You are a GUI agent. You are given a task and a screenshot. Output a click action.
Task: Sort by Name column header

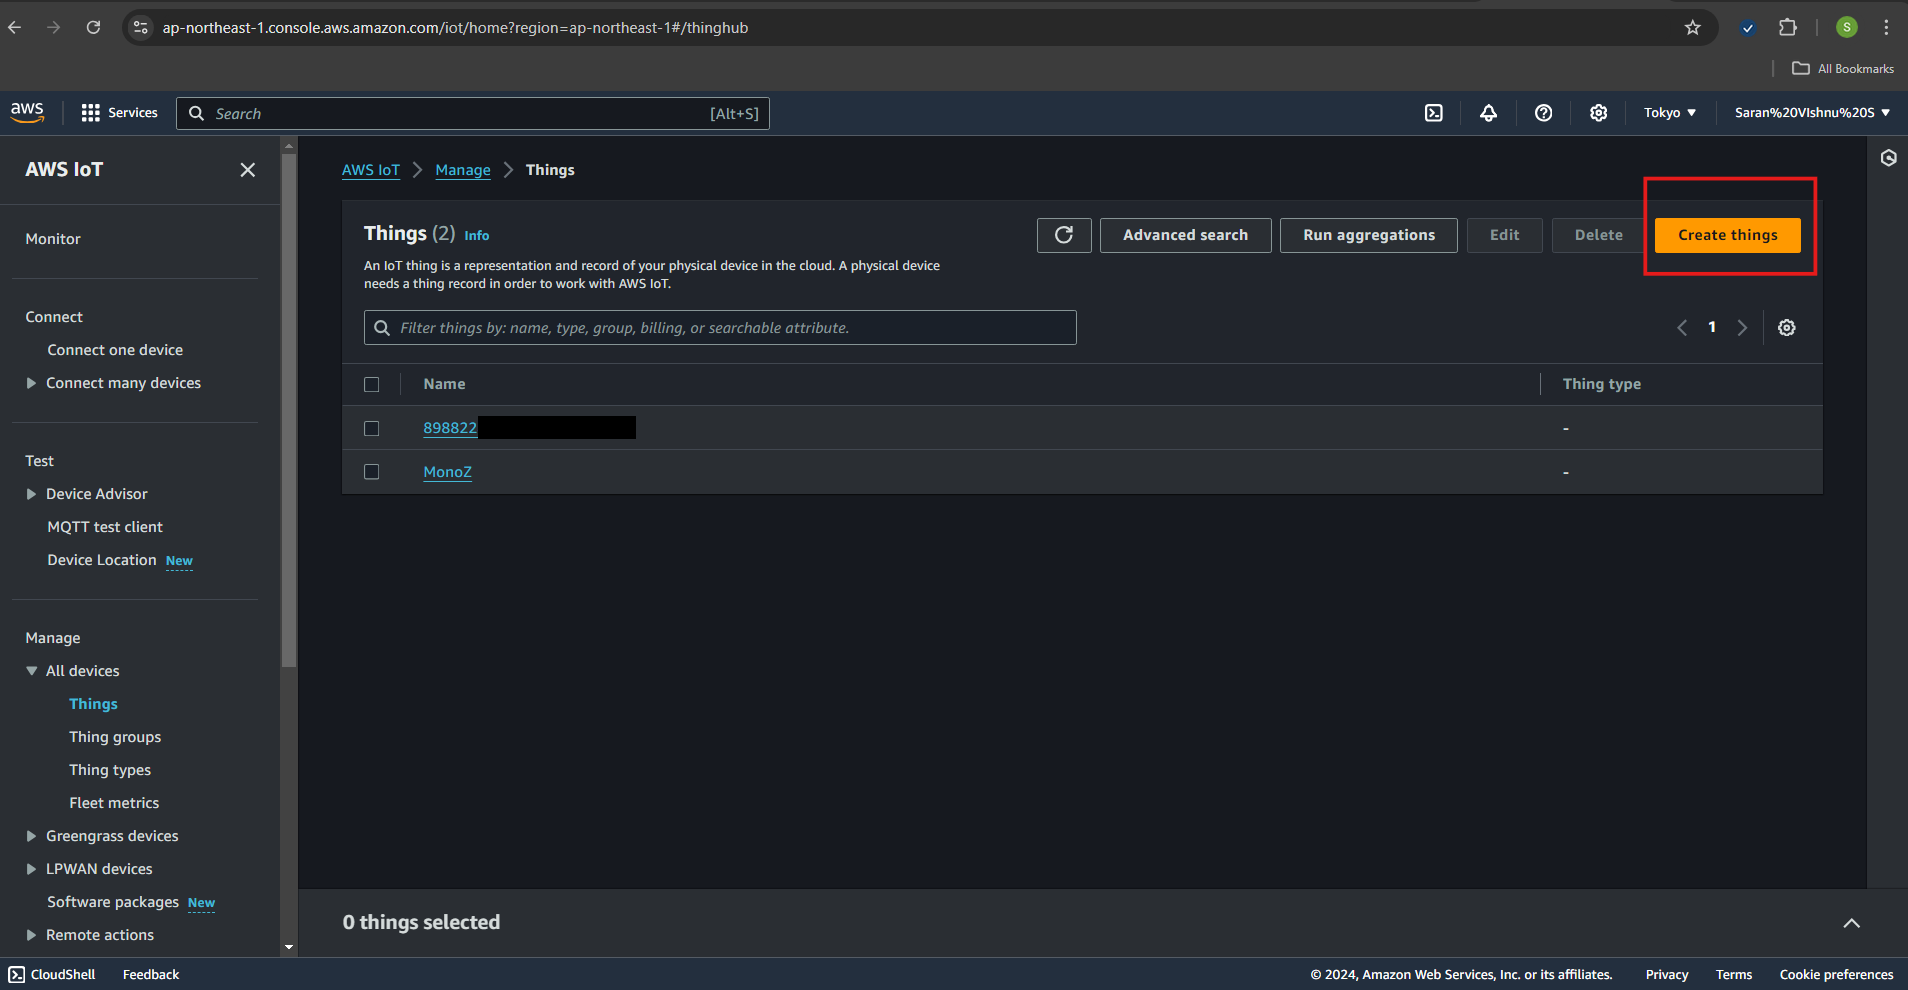pyautogui.click(x=444, y=384)
